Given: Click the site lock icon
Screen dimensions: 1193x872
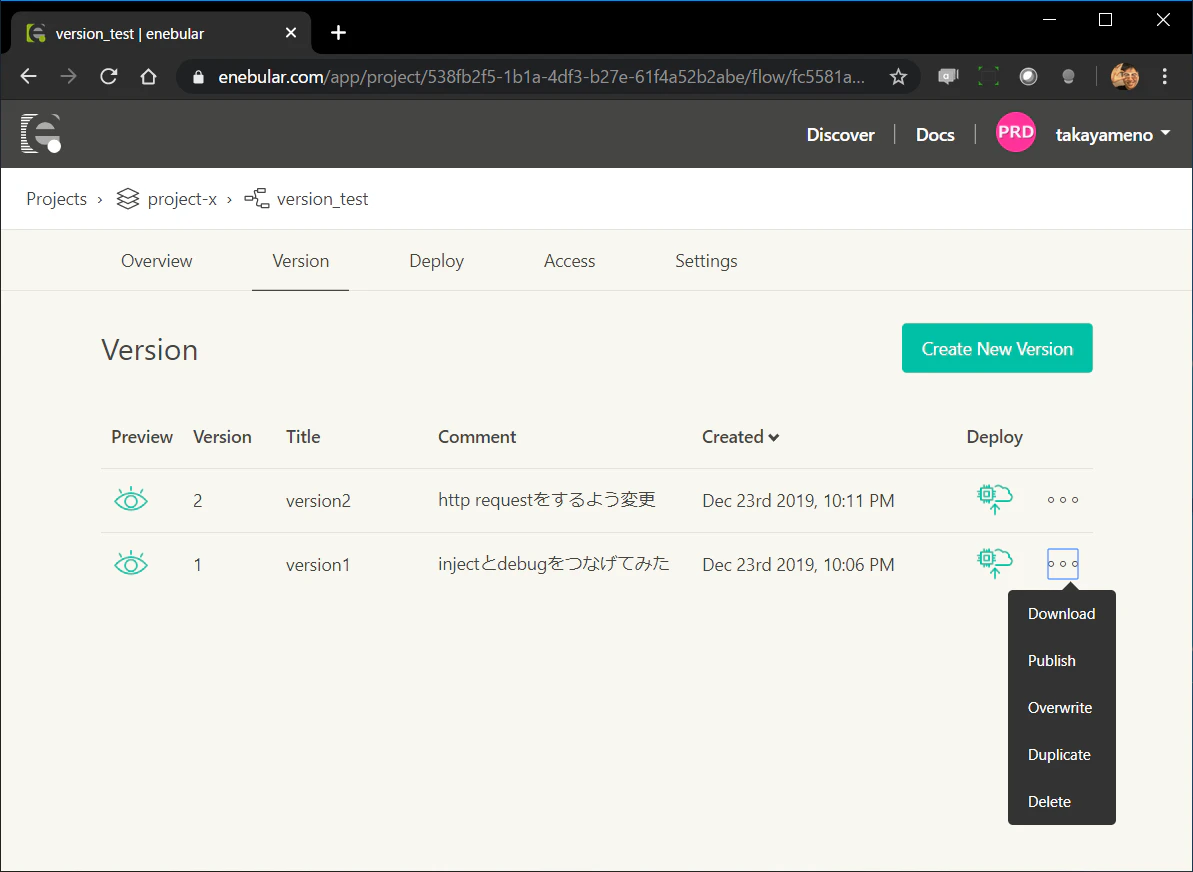Looking at the screenshot, I should (x=199, y=77).
